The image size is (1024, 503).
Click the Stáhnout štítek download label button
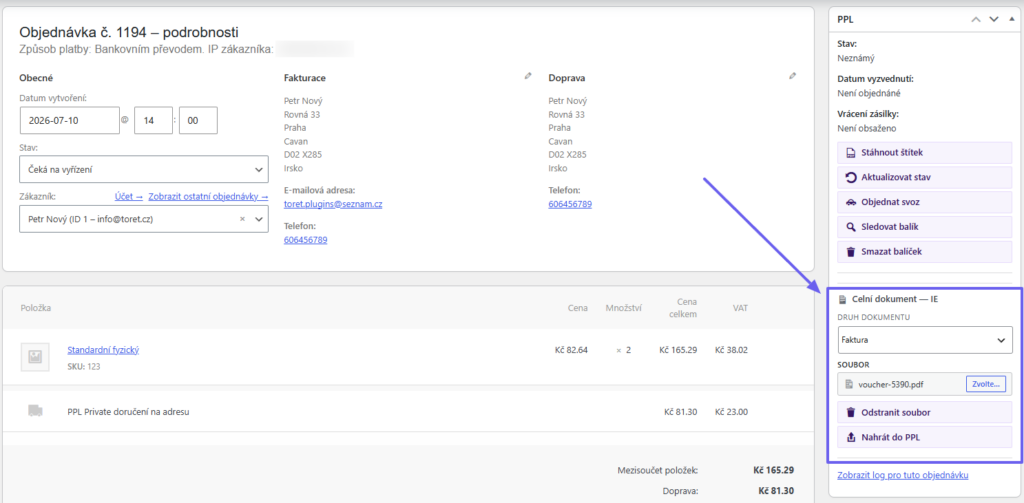[x=924, y=153]
